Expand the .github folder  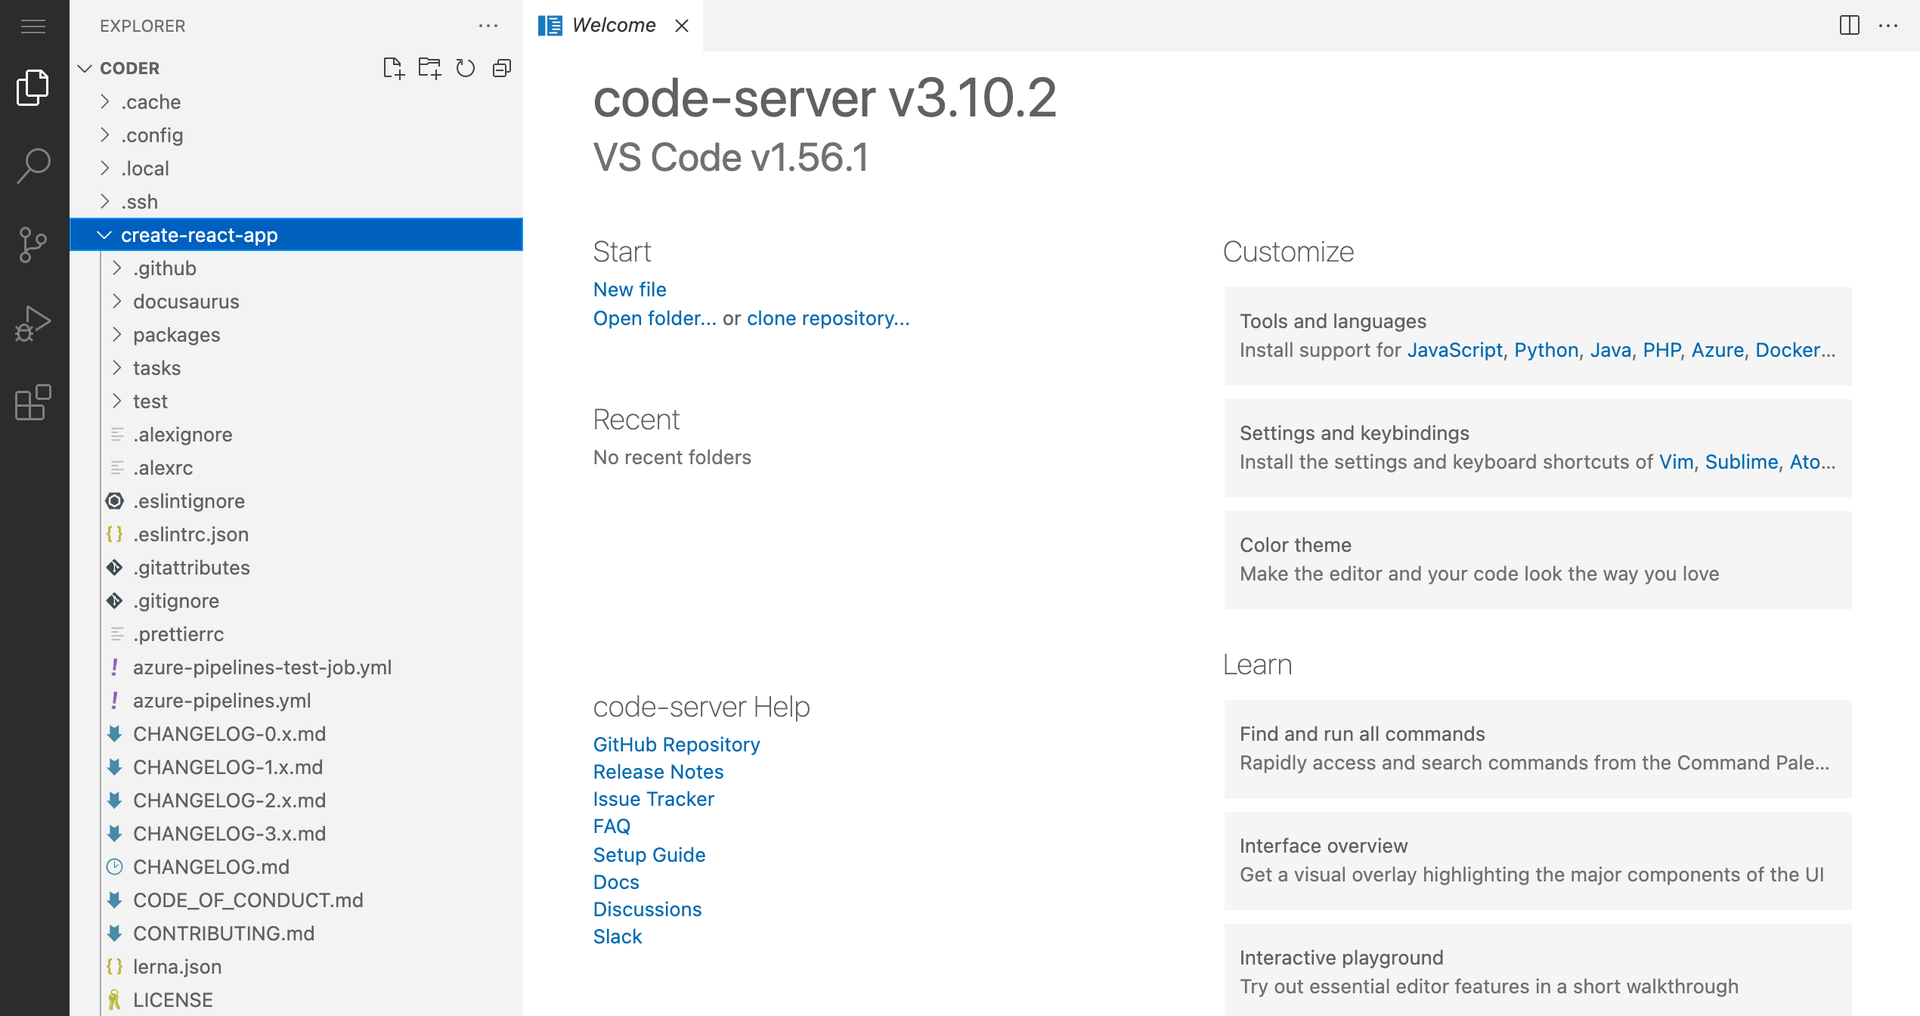coord(296,268)
